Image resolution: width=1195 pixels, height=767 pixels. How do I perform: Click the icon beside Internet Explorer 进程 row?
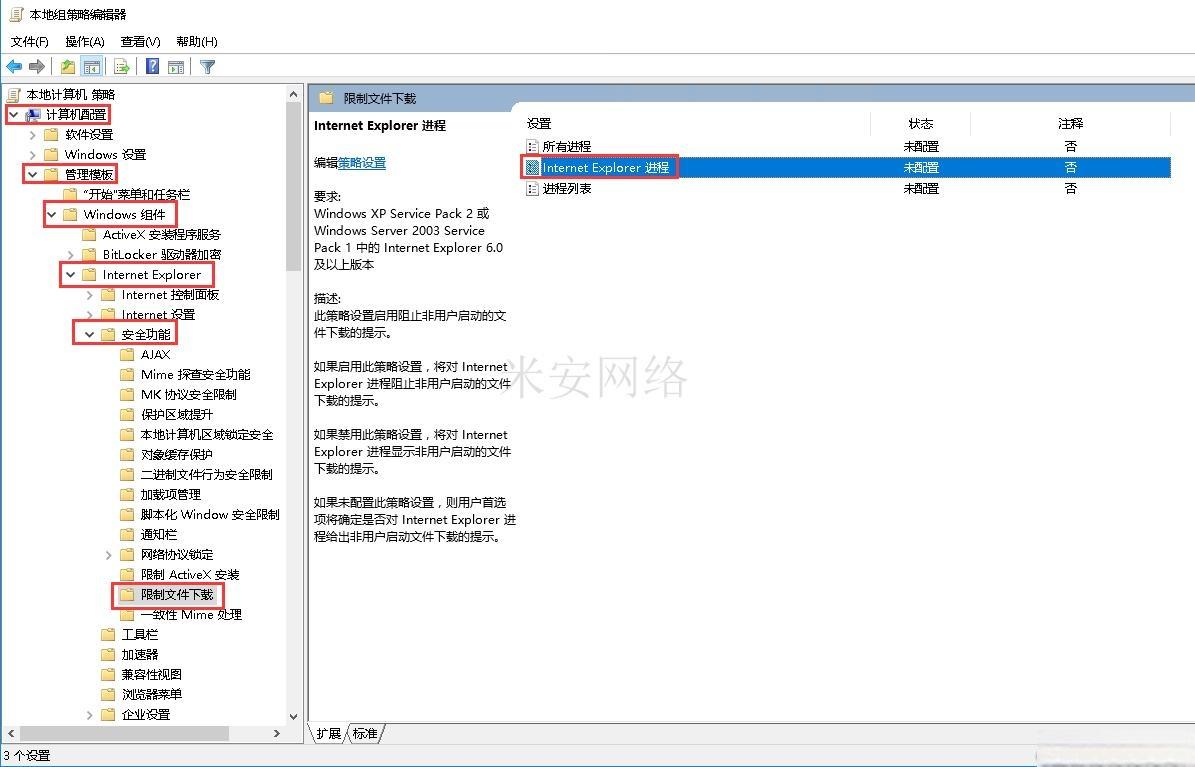(x=533, y=167)
